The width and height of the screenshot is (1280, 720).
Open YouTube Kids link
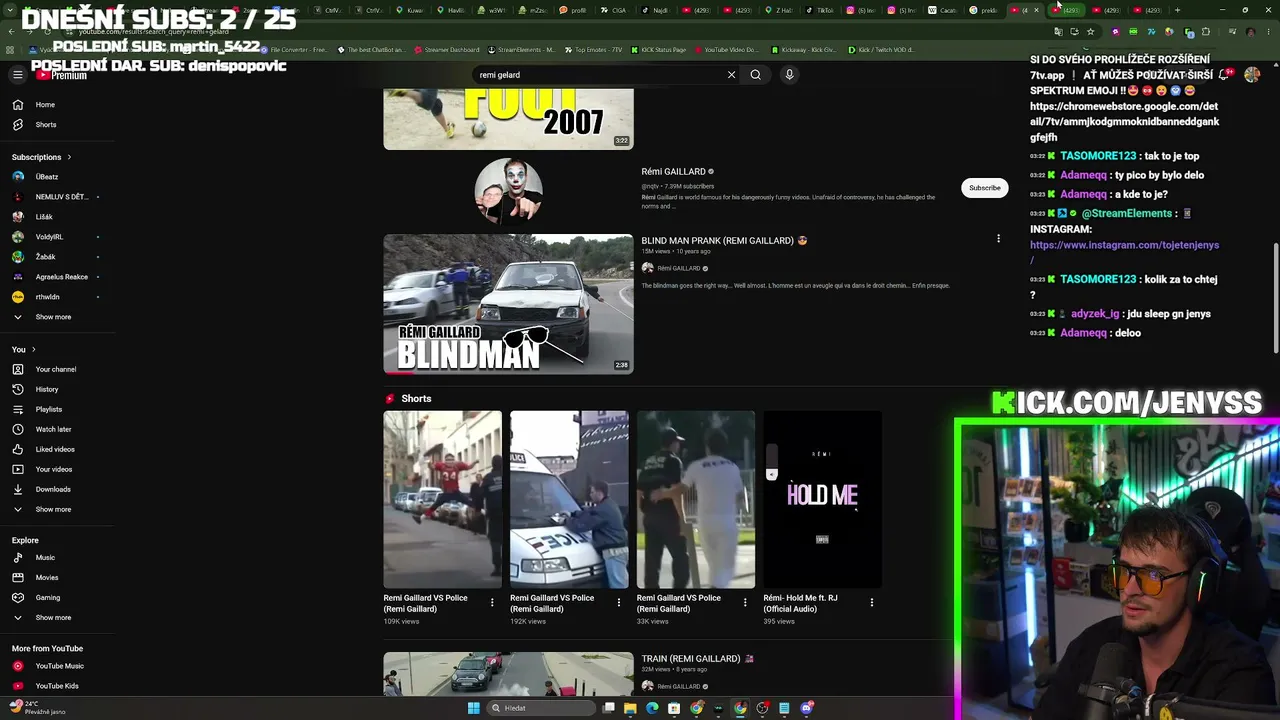pos(58,686)
